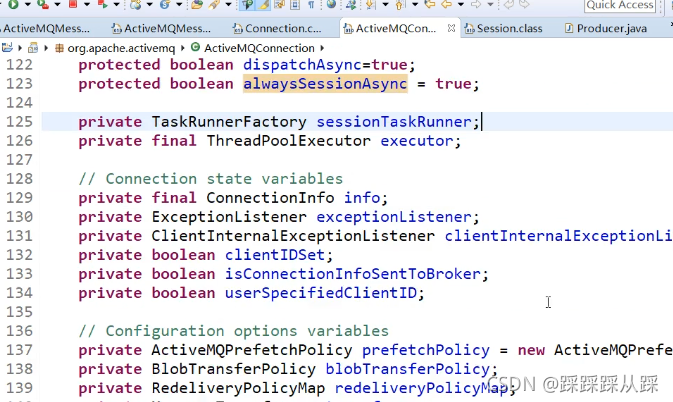Open the Back history dropdown arrow
Image resolution: width=673 pixels, height=402 pixels.
pos(461,5)
